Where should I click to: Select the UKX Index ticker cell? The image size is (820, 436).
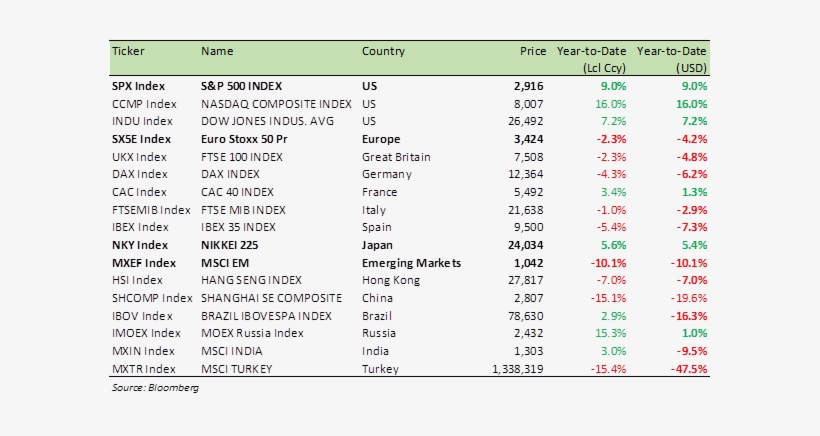point(140,157)
